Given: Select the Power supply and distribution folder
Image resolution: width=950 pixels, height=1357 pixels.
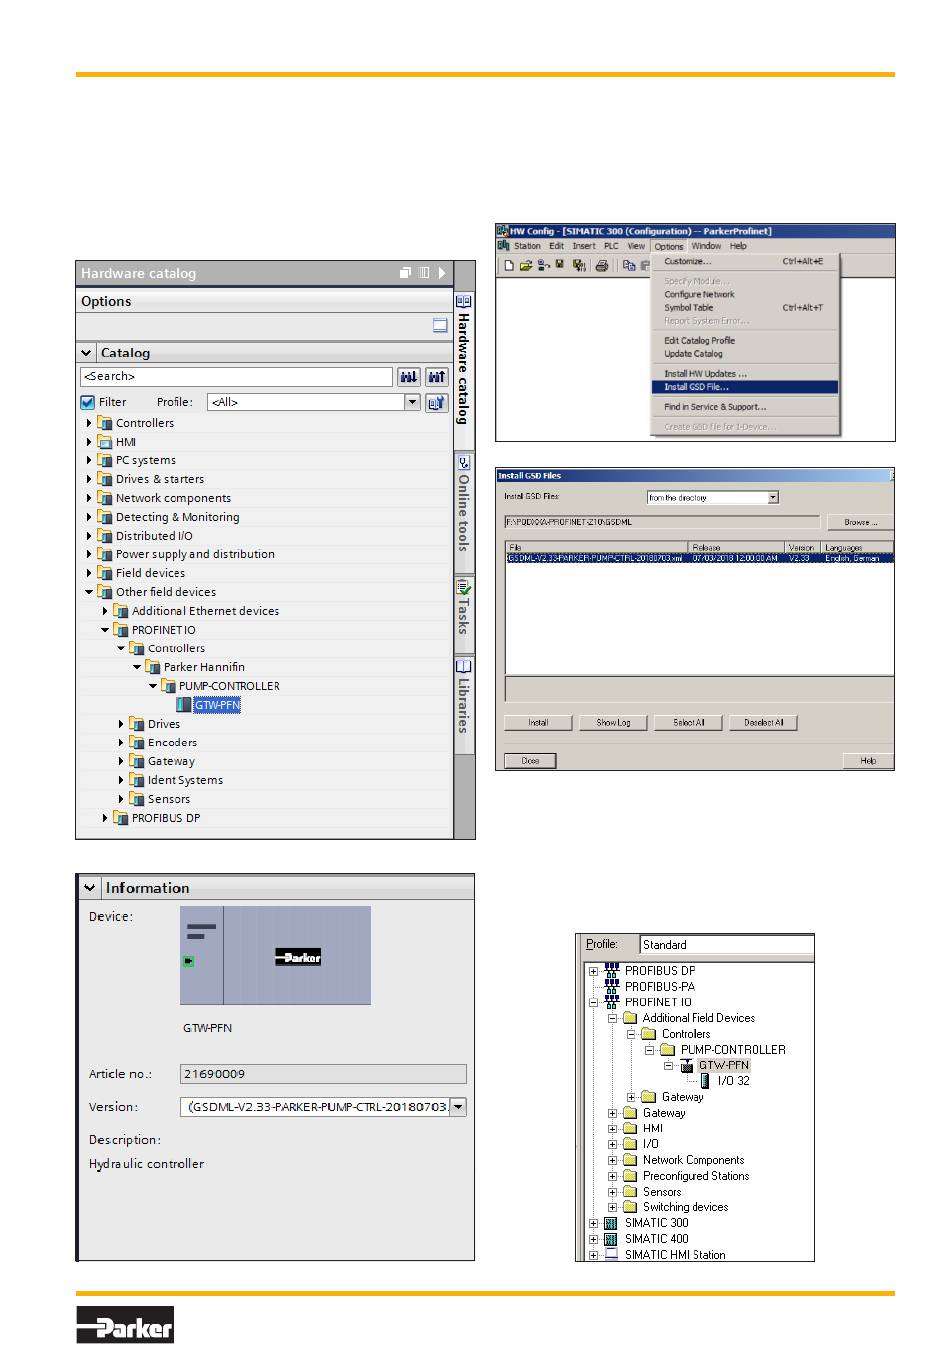Looking at the screenshot, I should pos(195,555).
